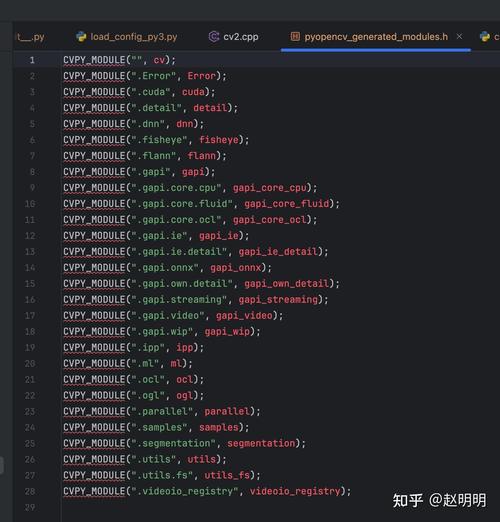Viewport: 500px width, 522px height.
Task: Click the ".ml" string on line 20
Action: pyautogui.click(x=145, y=364)
